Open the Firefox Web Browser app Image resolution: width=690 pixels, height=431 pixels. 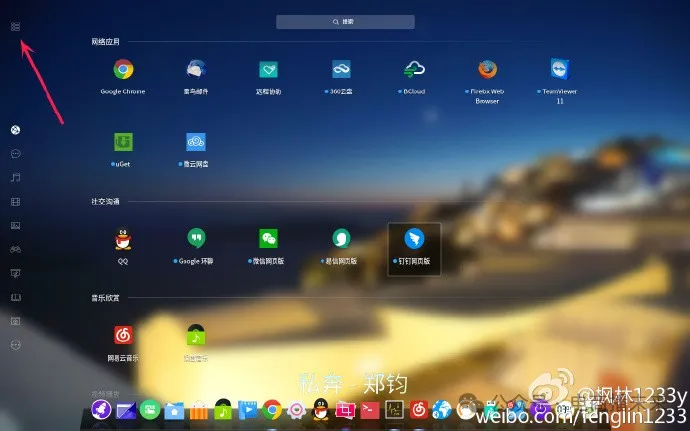click(487, 70)
